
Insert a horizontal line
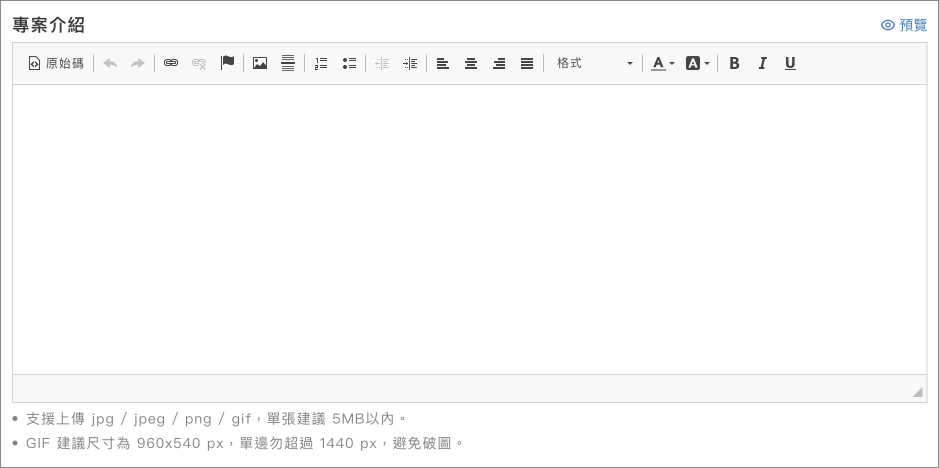[x=288, y=63]
